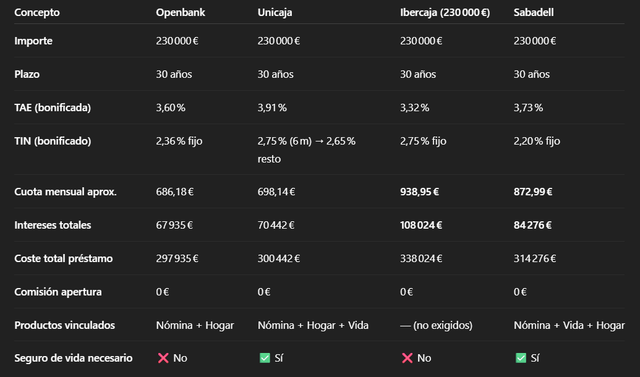Click the Concepto header cell

click(37, 12)
